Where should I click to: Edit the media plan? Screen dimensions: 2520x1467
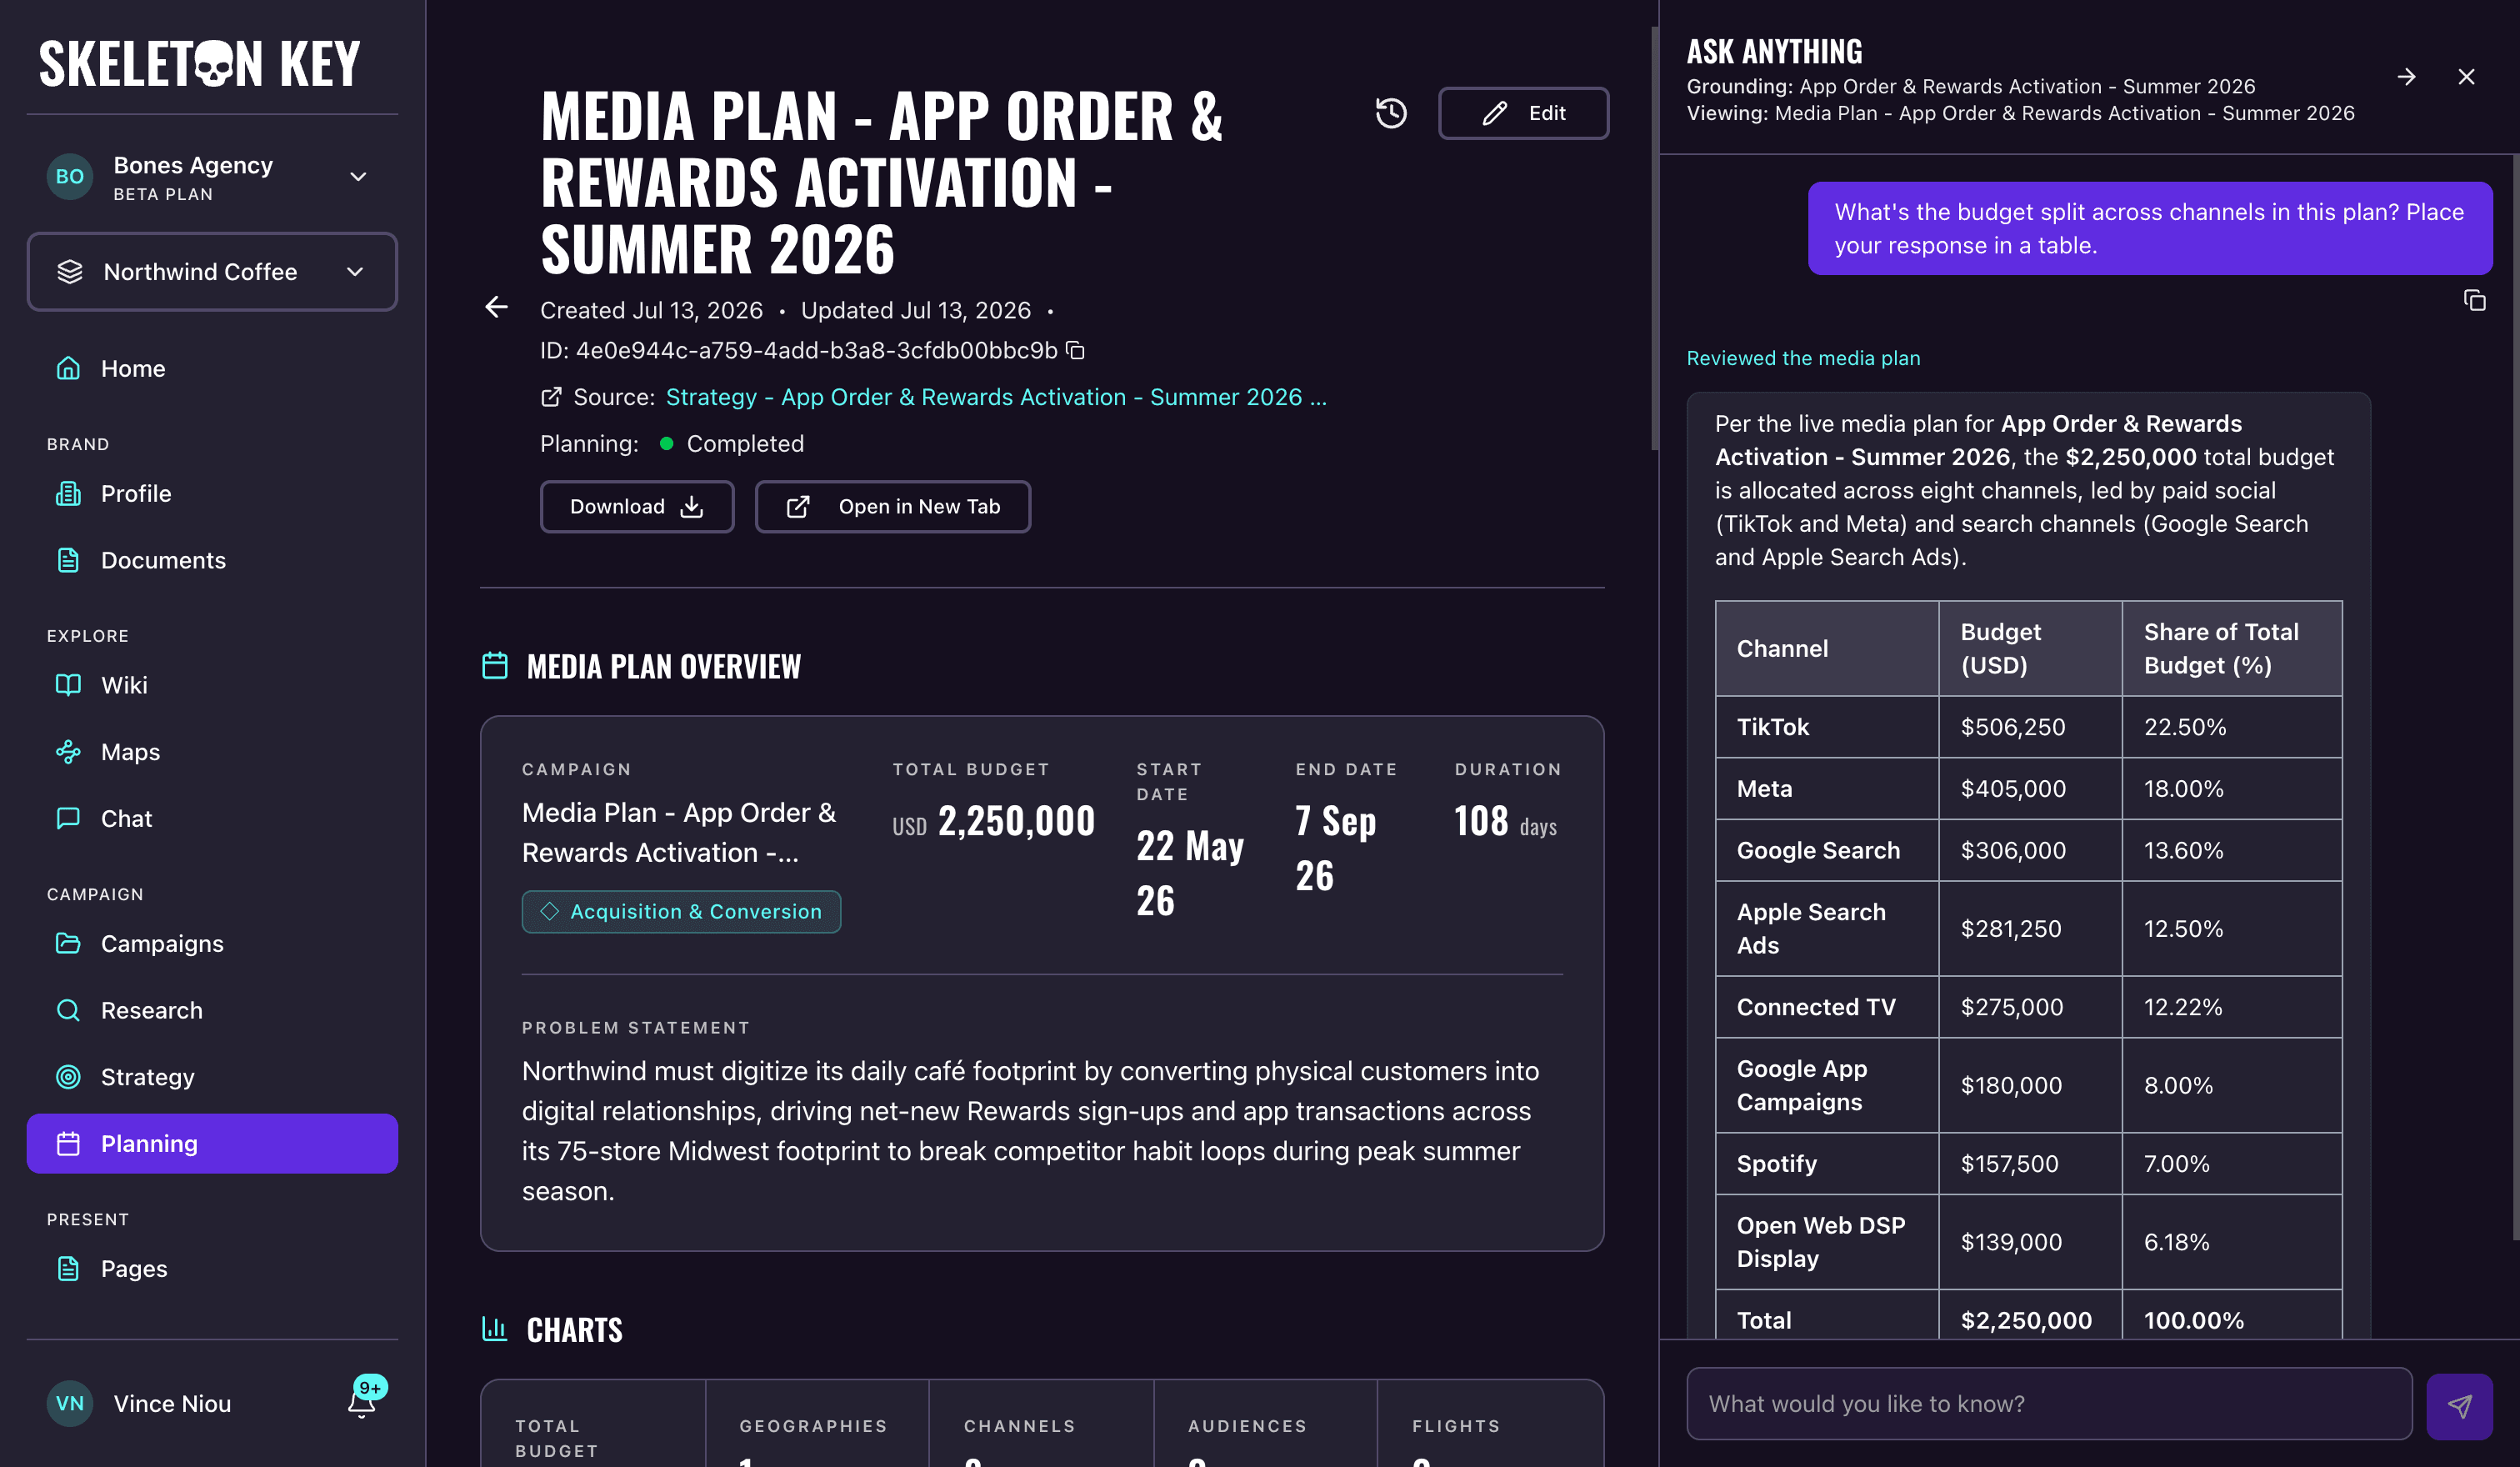(x=1523, y=113)
